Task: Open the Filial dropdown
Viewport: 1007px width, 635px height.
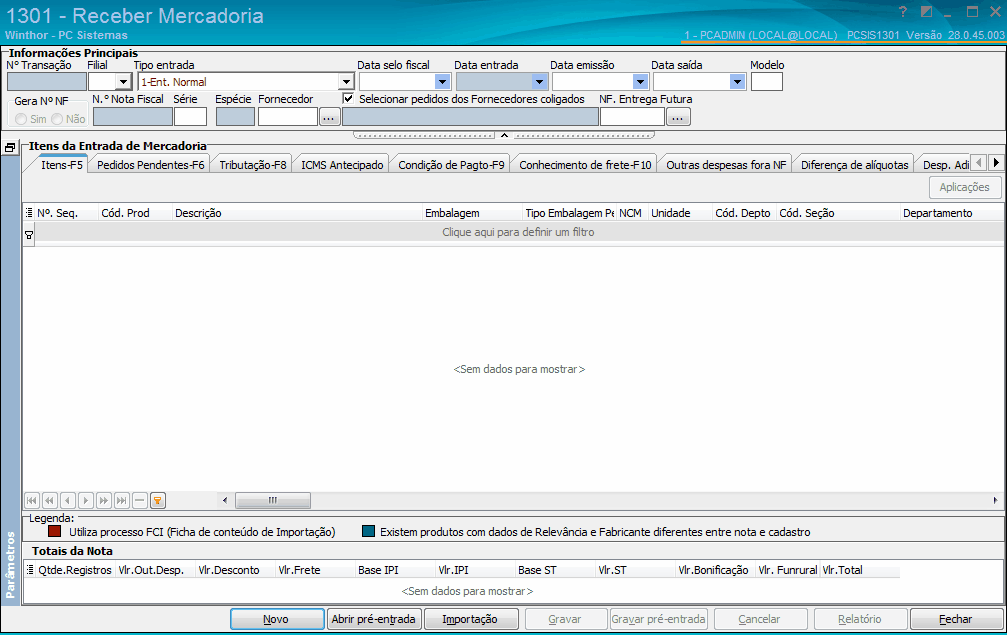Action: pyautogui.click(x=123, y=82)
